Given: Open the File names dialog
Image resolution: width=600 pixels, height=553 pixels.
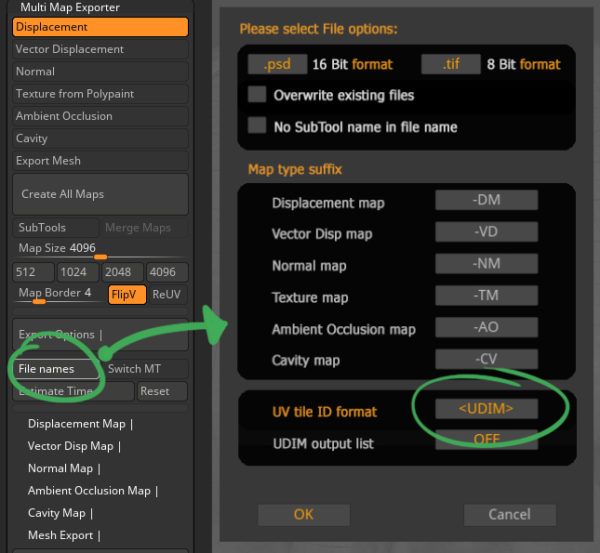Looking at the screenshot, I should coord(56,369).
